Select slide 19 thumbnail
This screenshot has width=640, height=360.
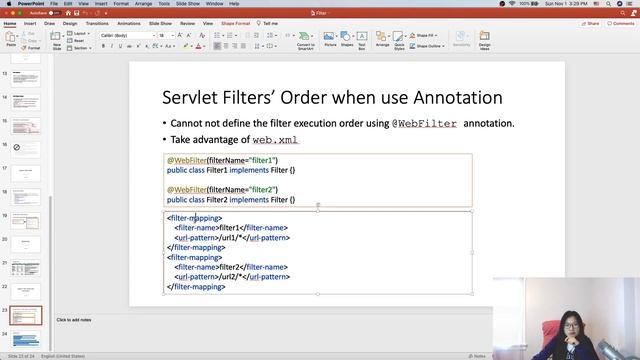[26, 221]
